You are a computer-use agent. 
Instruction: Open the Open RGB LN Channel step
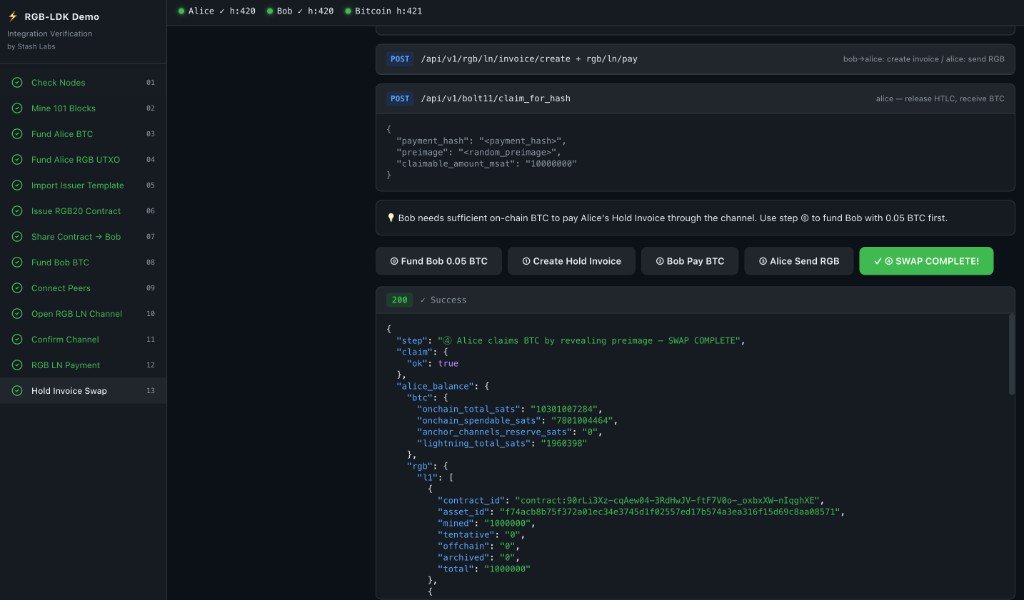(x=83, y=313)
